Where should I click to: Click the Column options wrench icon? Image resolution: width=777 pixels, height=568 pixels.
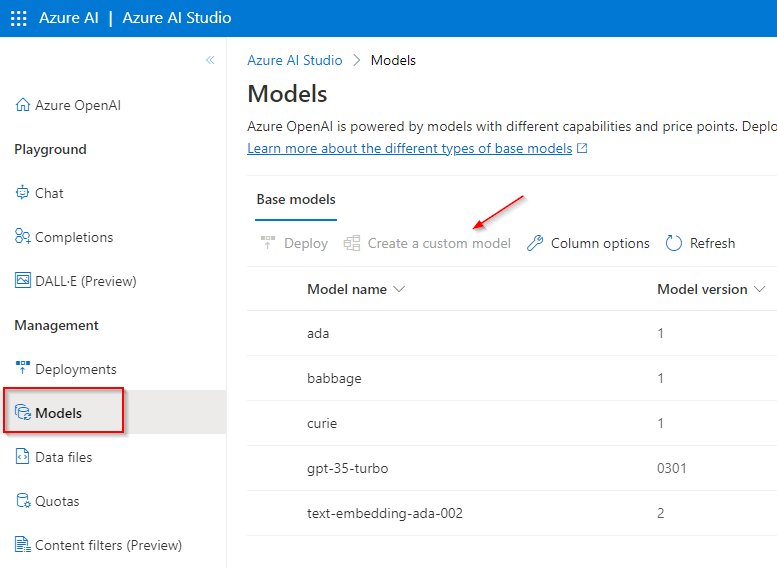click(535, 243)
